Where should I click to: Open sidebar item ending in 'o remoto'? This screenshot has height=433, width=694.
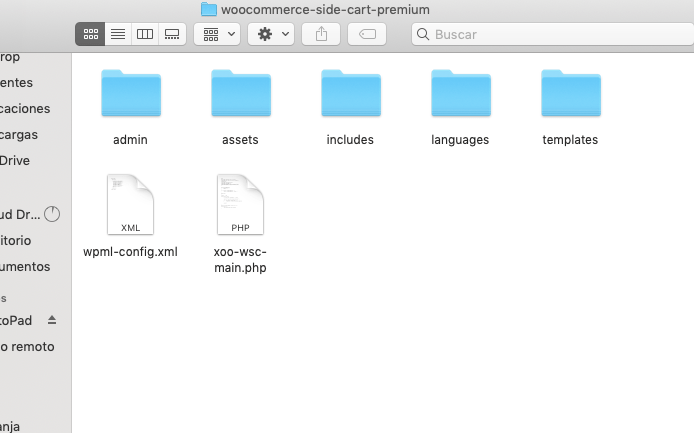(x=27, y=347)
